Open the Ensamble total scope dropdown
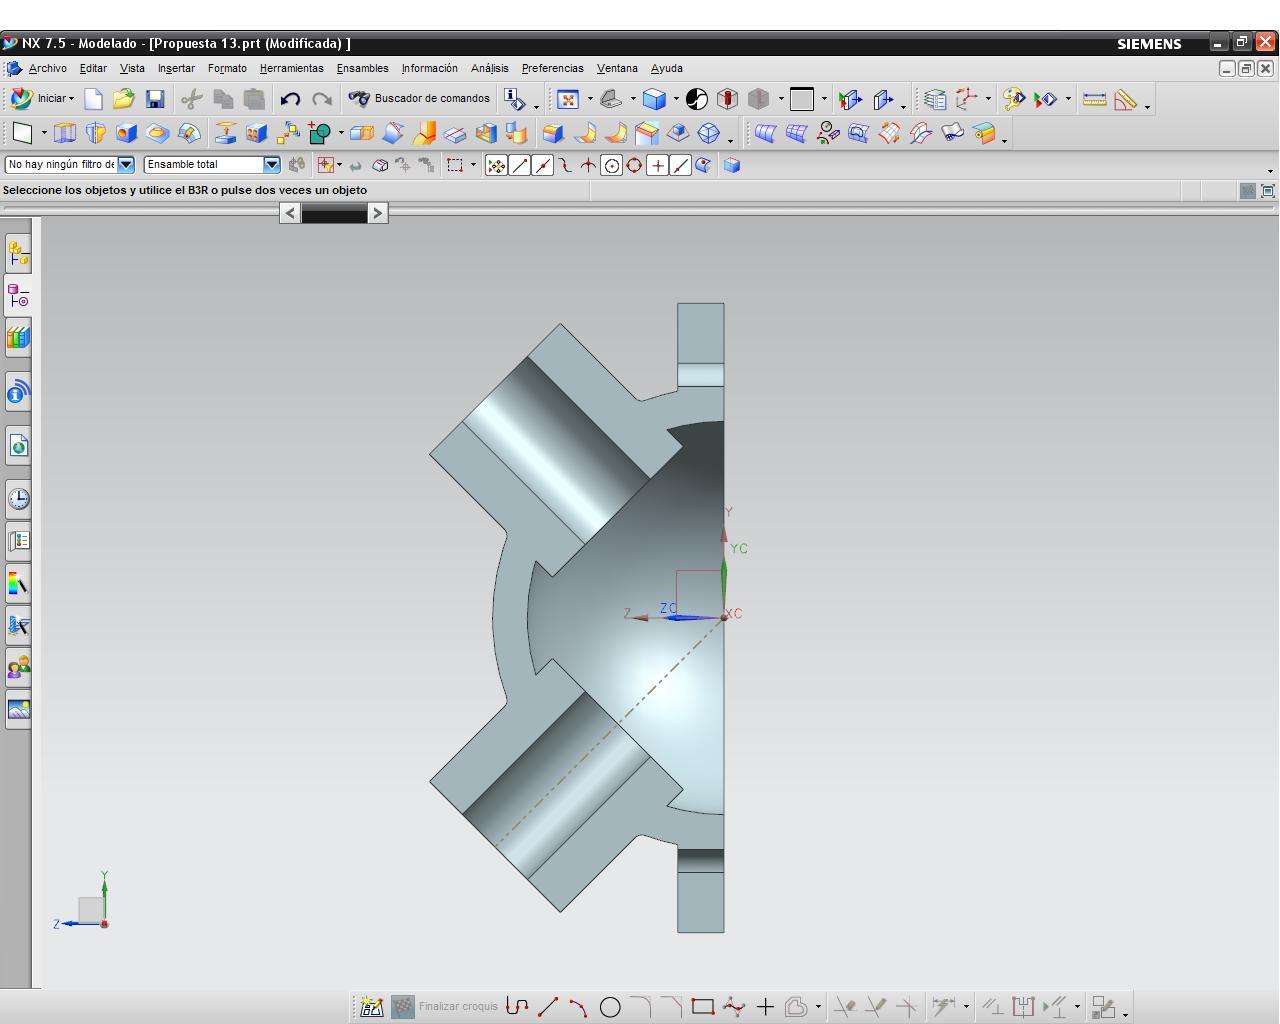This screenshot has height=1024, width=1280. click(x=271, y=165)
